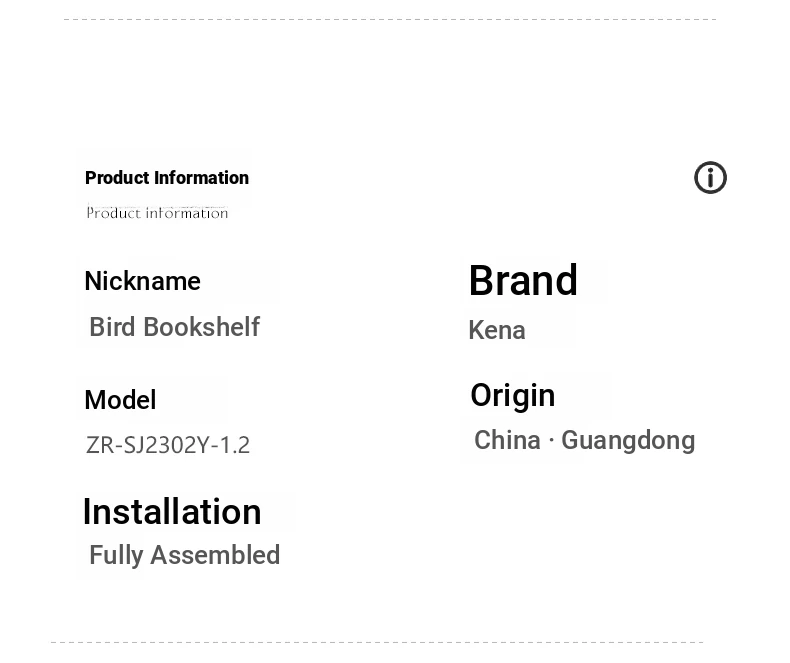Click the word Information in bold heading
The width and height of the screenshot is (790, 663).
pyautogui.click(x=202, y=178)
